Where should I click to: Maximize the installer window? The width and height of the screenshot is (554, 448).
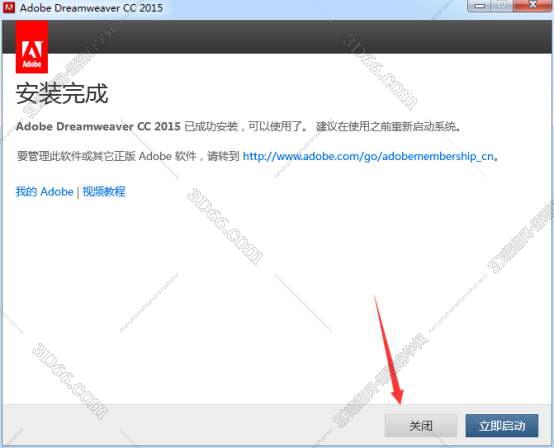tap(502, 5)
